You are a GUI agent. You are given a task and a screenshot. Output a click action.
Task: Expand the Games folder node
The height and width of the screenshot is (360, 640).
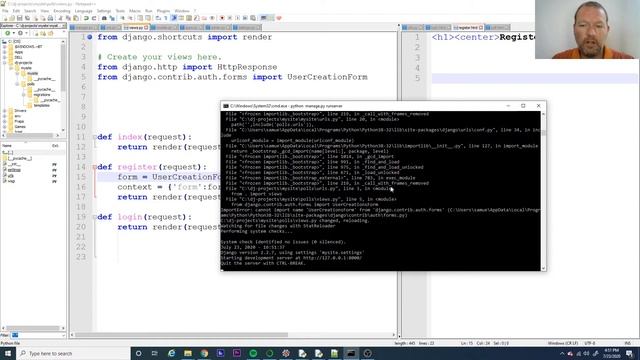[4, 127]
